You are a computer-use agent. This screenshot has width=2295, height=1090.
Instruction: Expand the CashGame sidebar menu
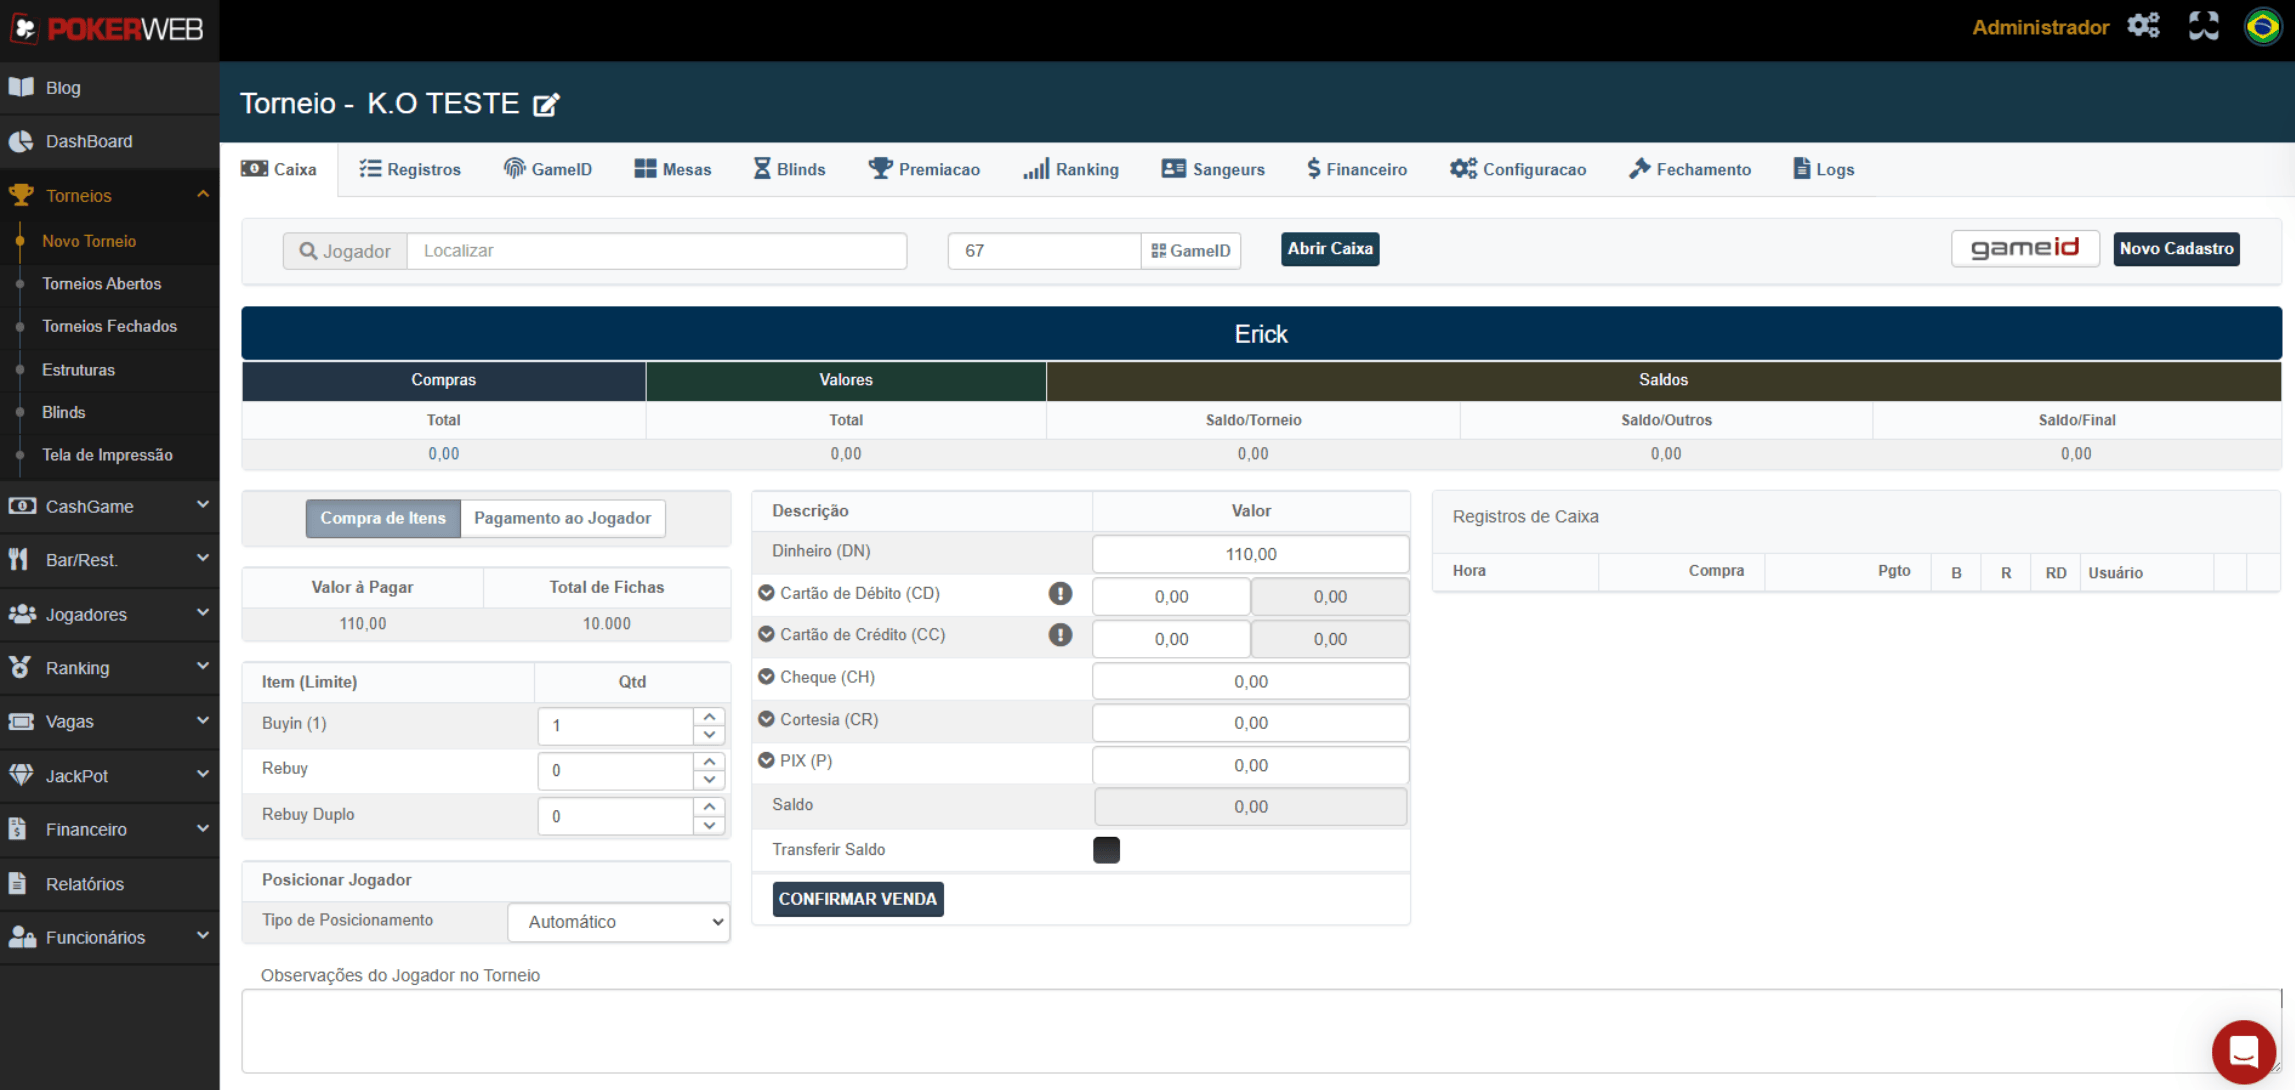pos(110,506)
